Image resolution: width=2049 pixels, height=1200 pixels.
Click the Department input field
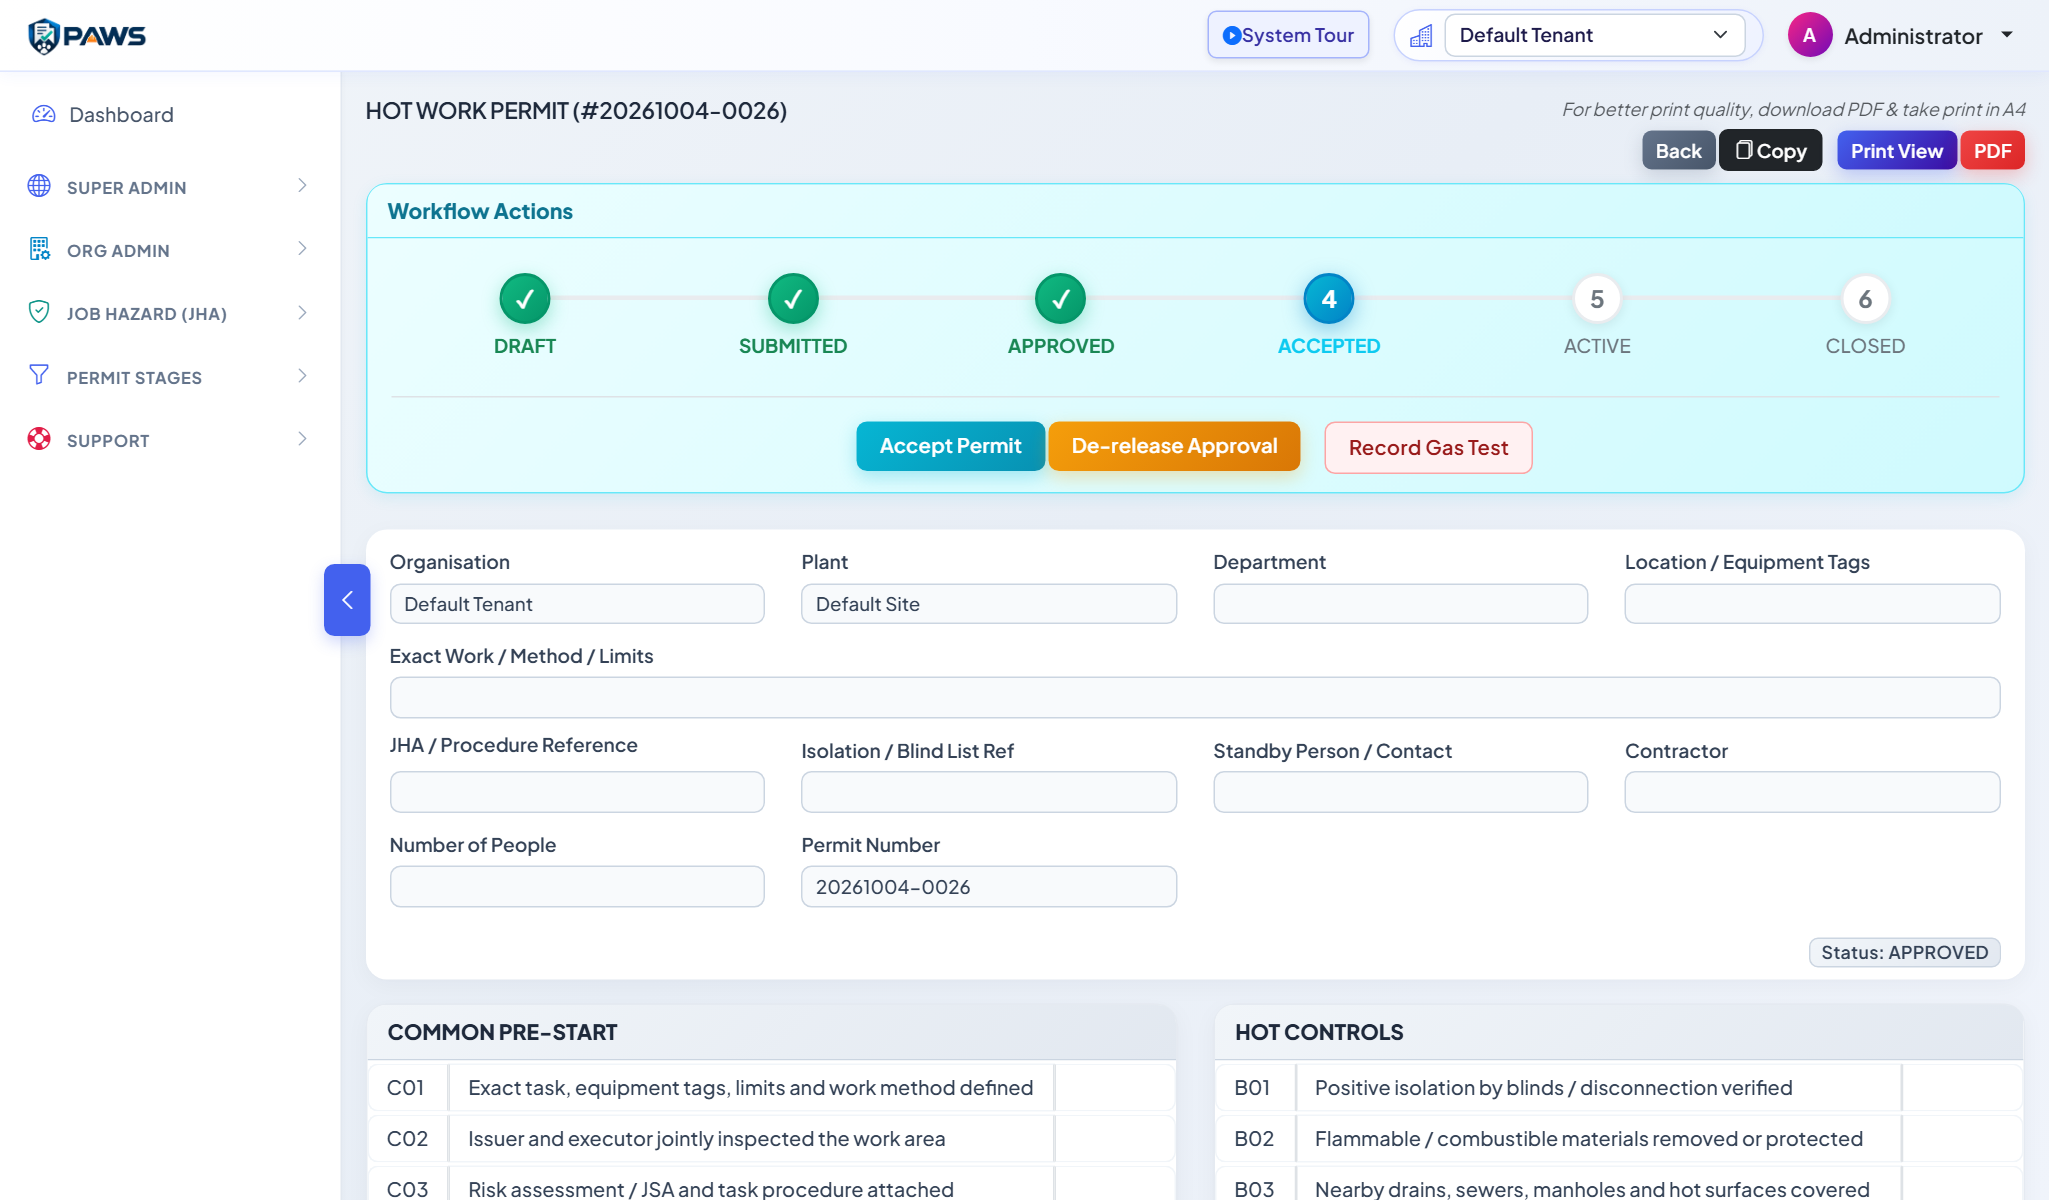[1400, 604]
